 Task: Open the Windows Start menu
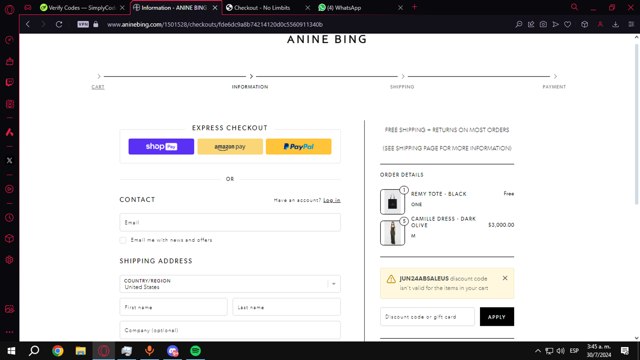point(11,351)
